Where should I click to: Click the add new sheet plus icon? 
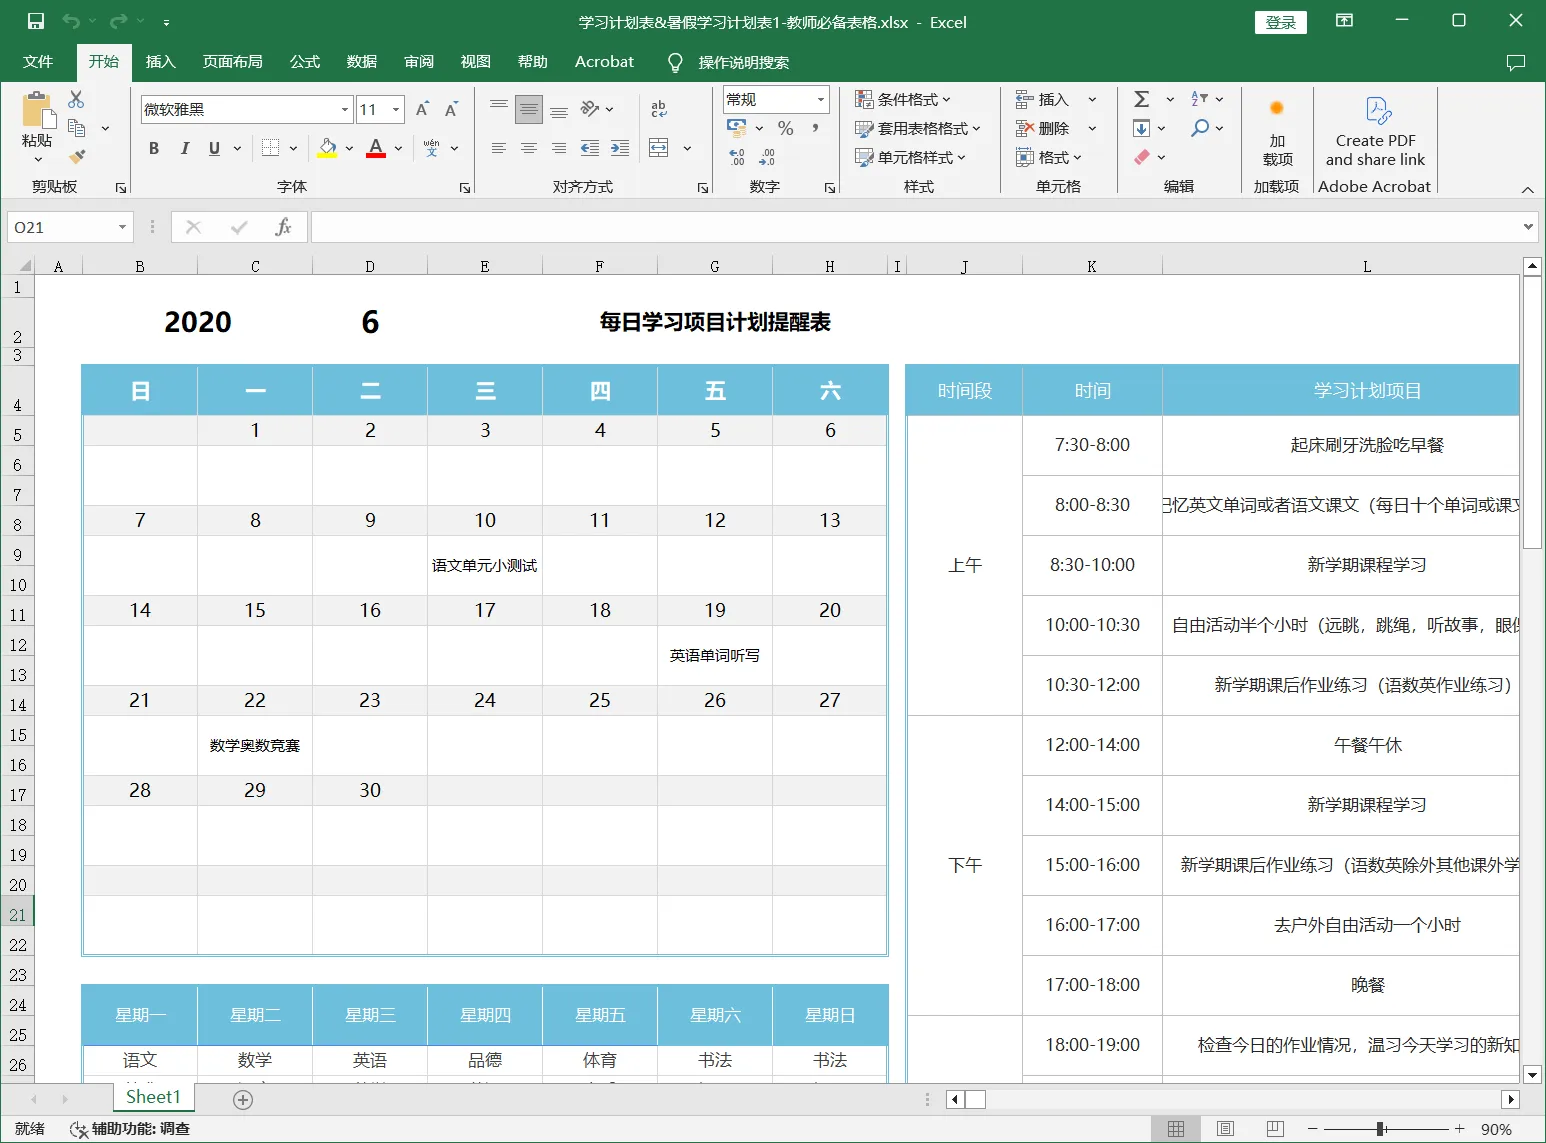(x=243, y=1100)
